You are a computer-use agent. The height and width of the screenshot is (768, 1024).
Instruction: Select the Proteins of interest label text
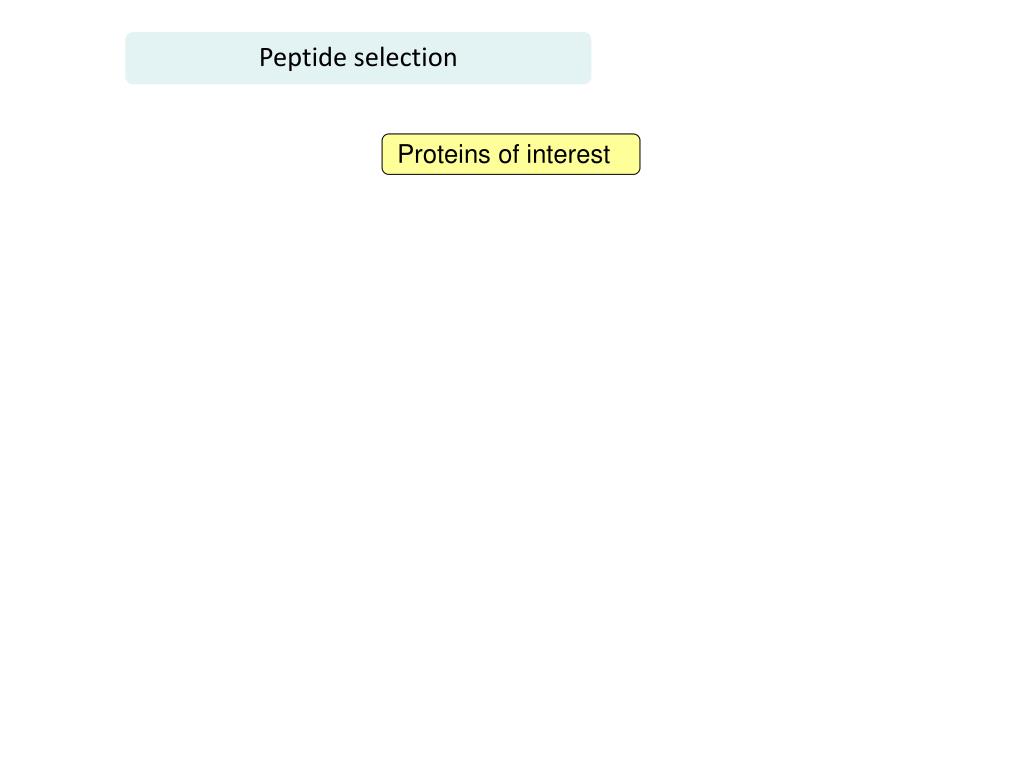coord(504,155)
